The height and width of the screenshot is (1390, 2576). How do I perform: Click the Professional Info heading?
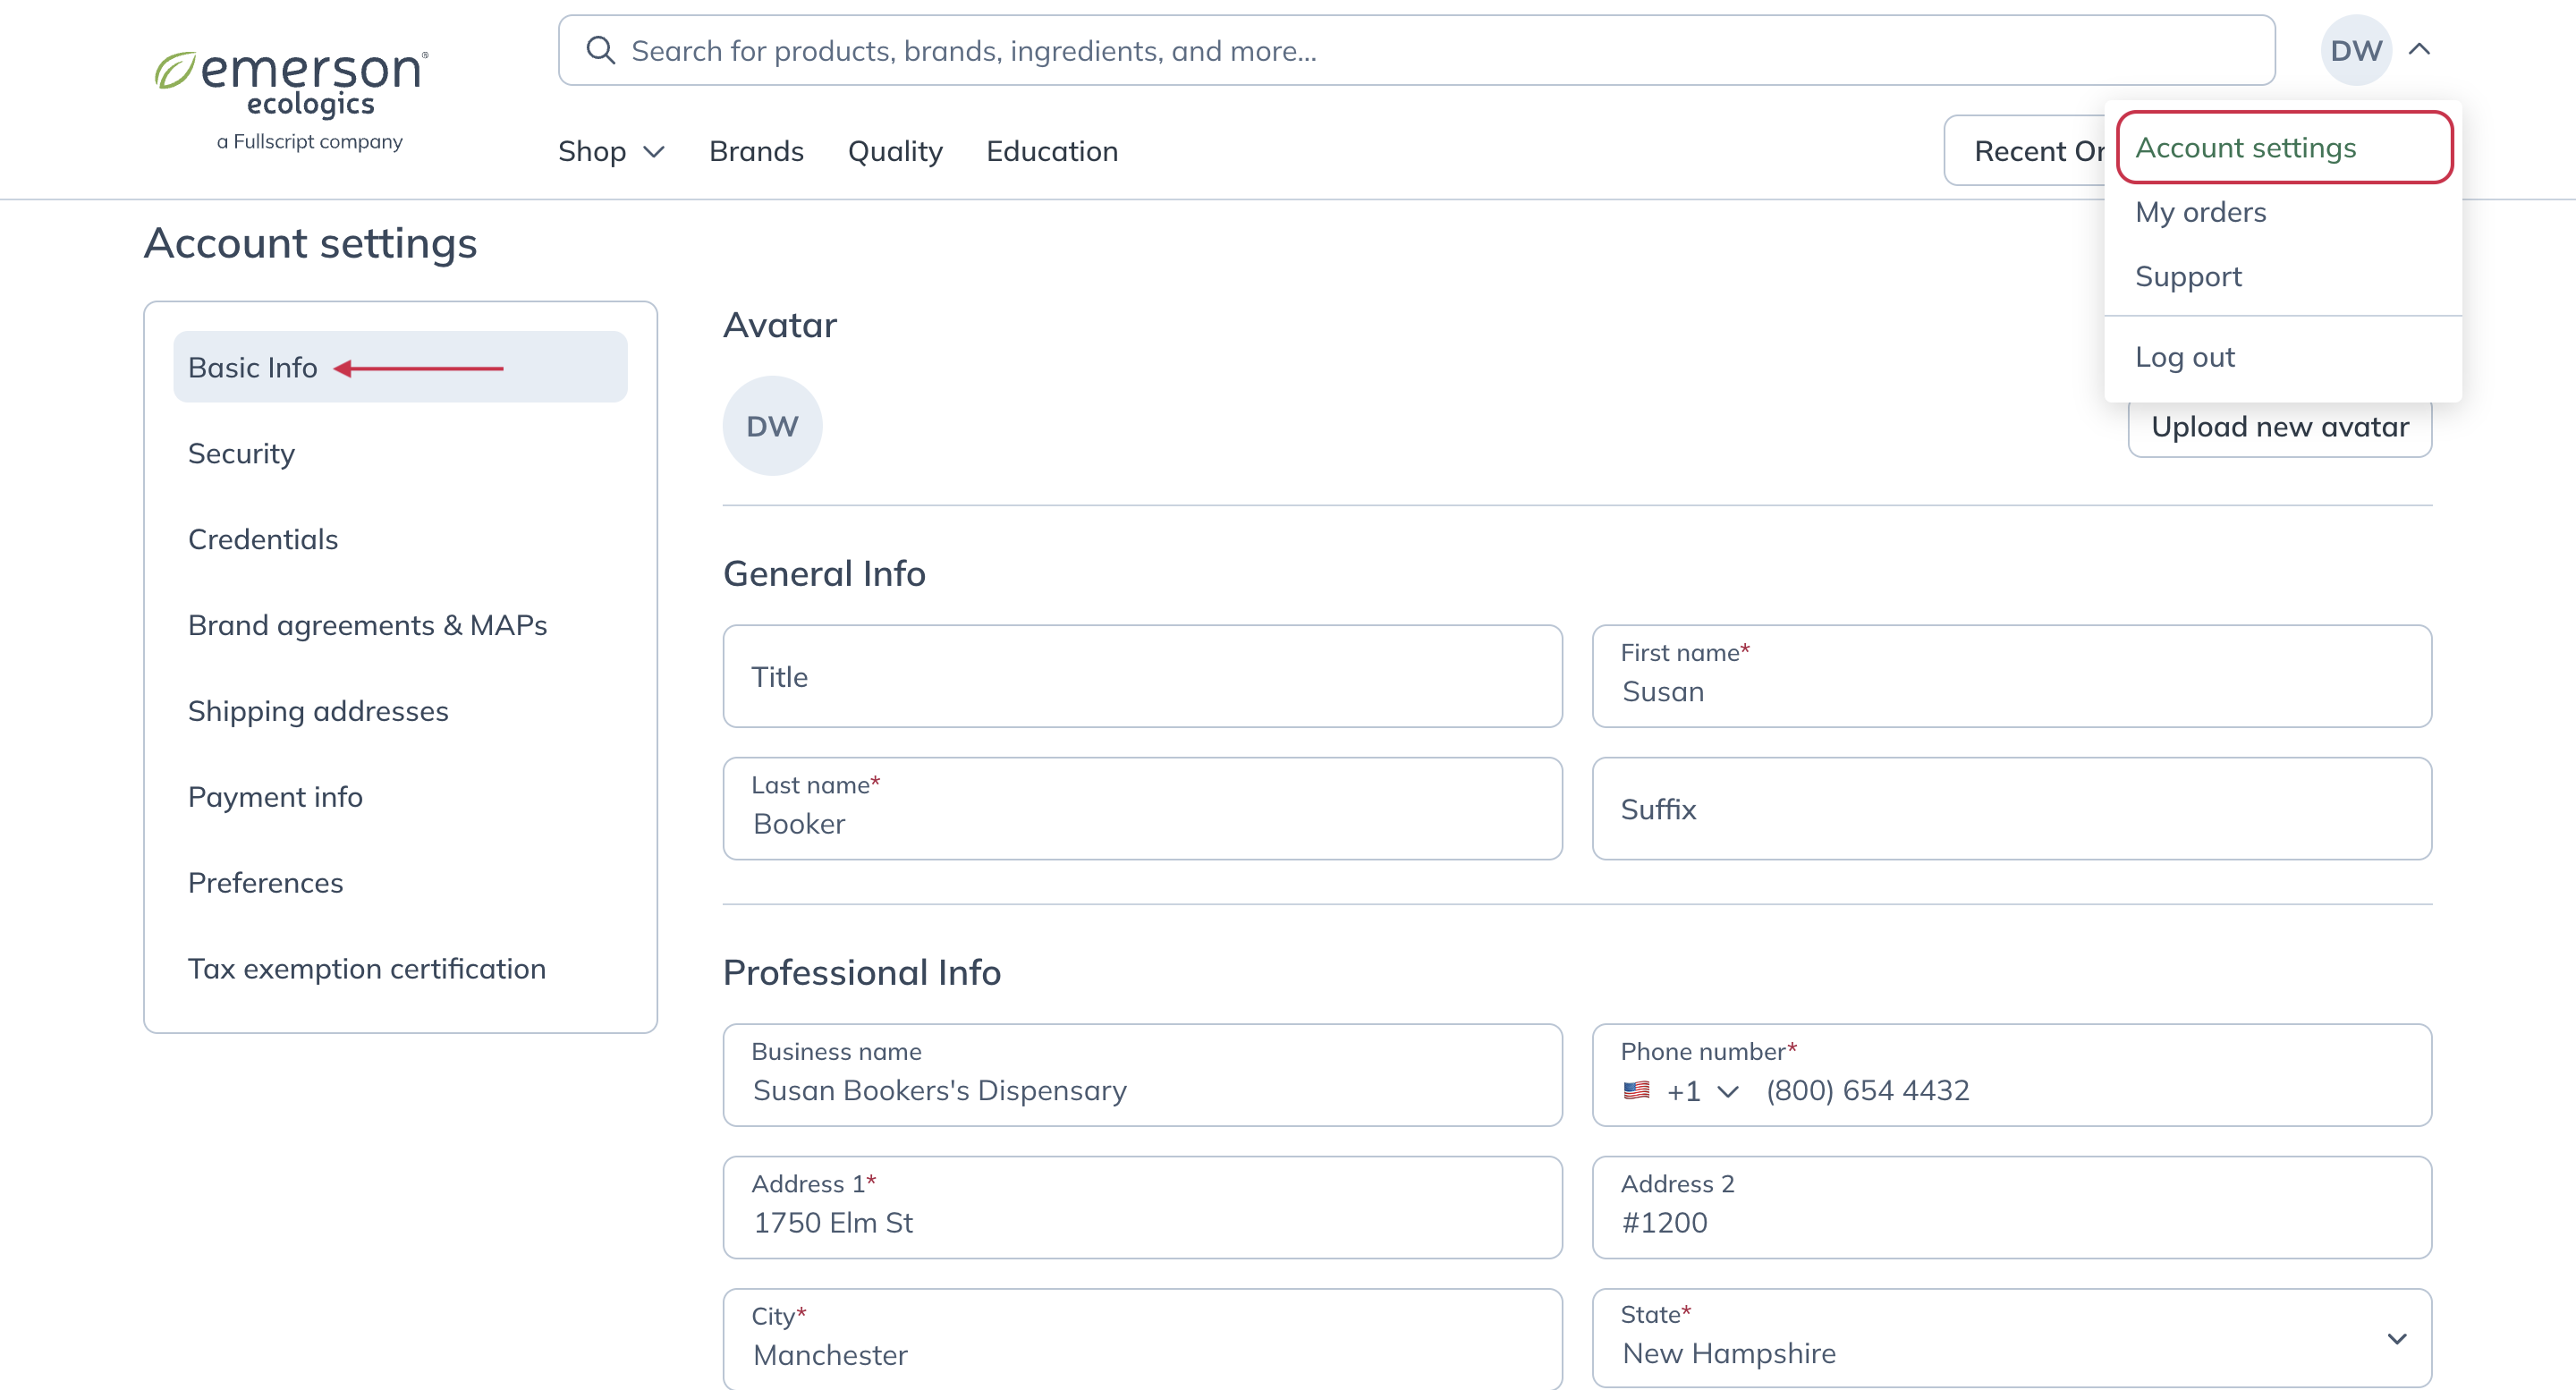click(861, 972)
